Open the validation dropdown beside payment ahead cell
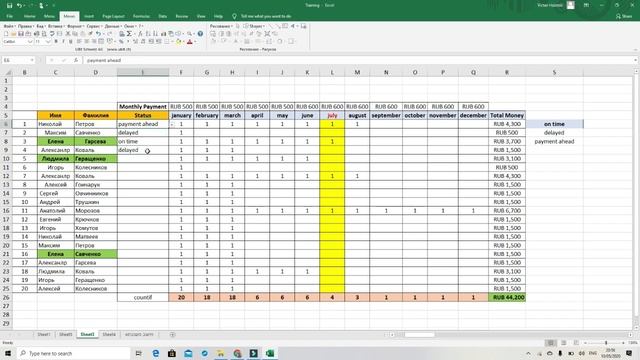640x360 pixels. click(172, 124)
